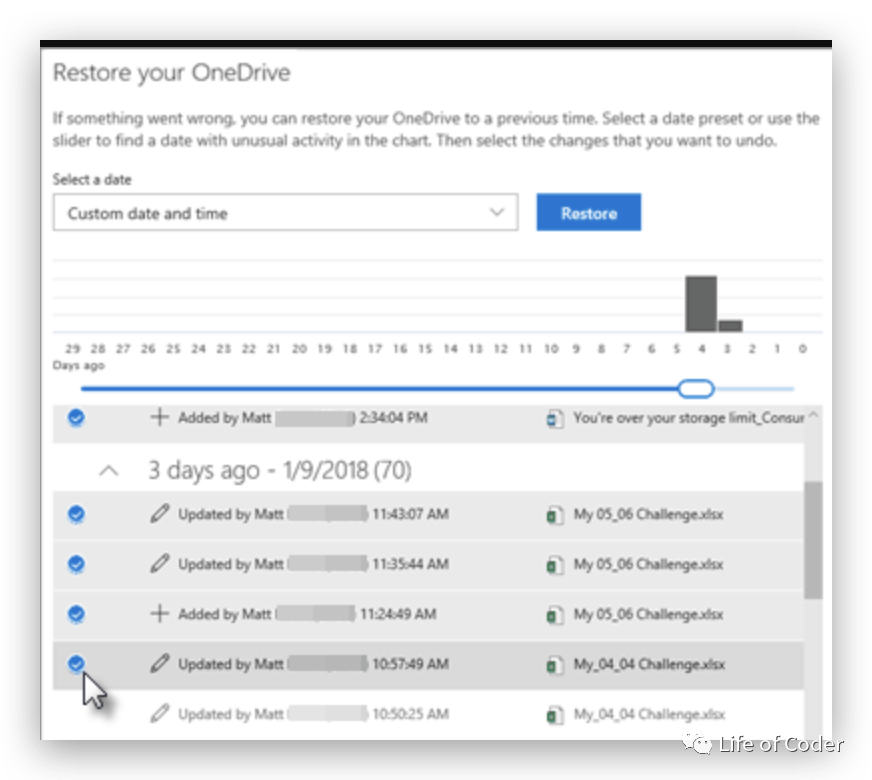Click My 05_06 Challenge.xlsx at 11:43:07 AM

pos(648,514)
